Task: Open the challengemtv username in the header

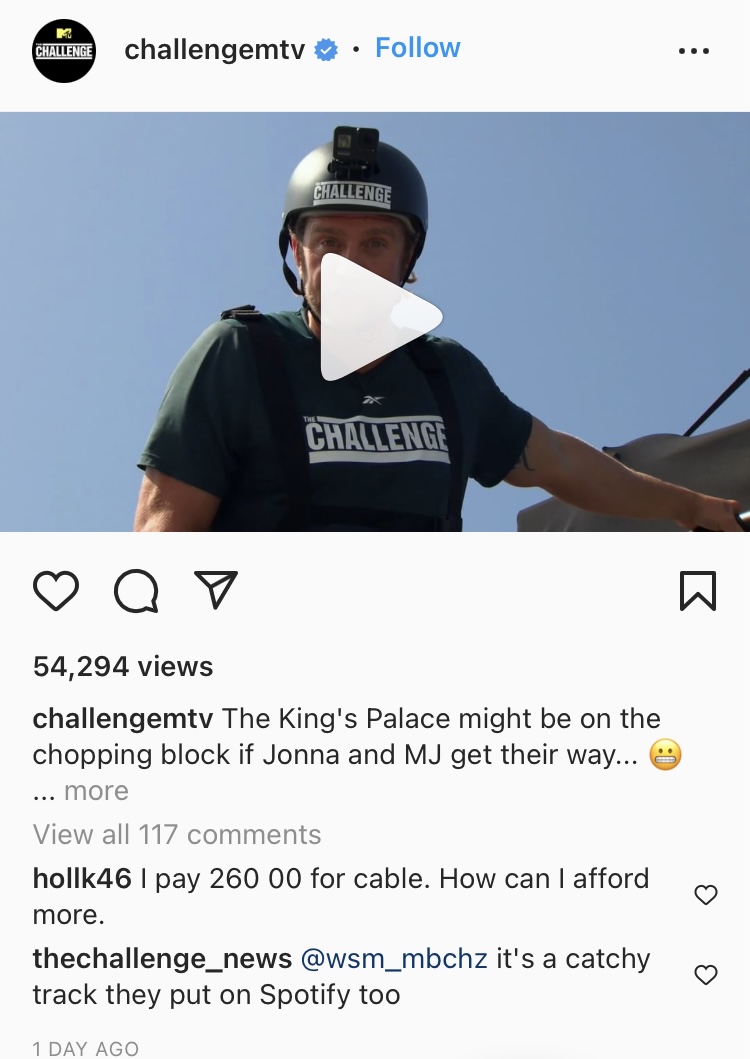Action: coord(215,49)
